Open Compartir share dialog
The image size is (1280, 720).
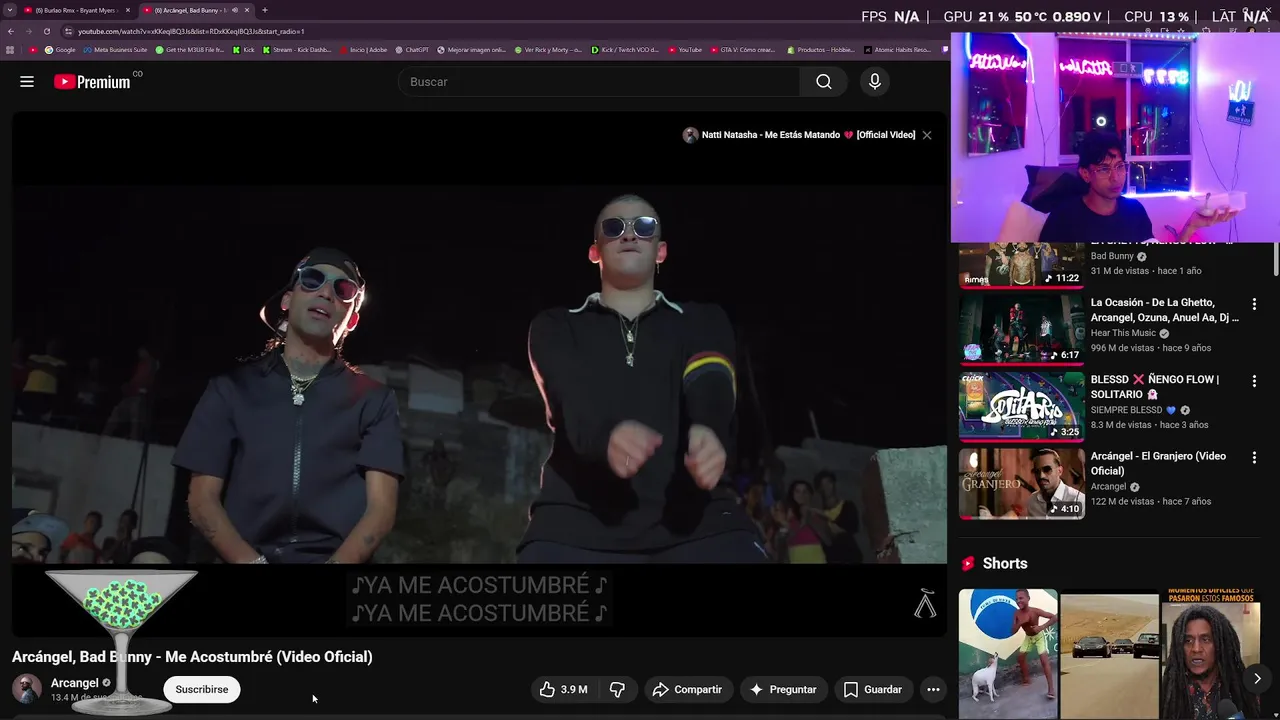pyautogui.click(x=687, y=689)
